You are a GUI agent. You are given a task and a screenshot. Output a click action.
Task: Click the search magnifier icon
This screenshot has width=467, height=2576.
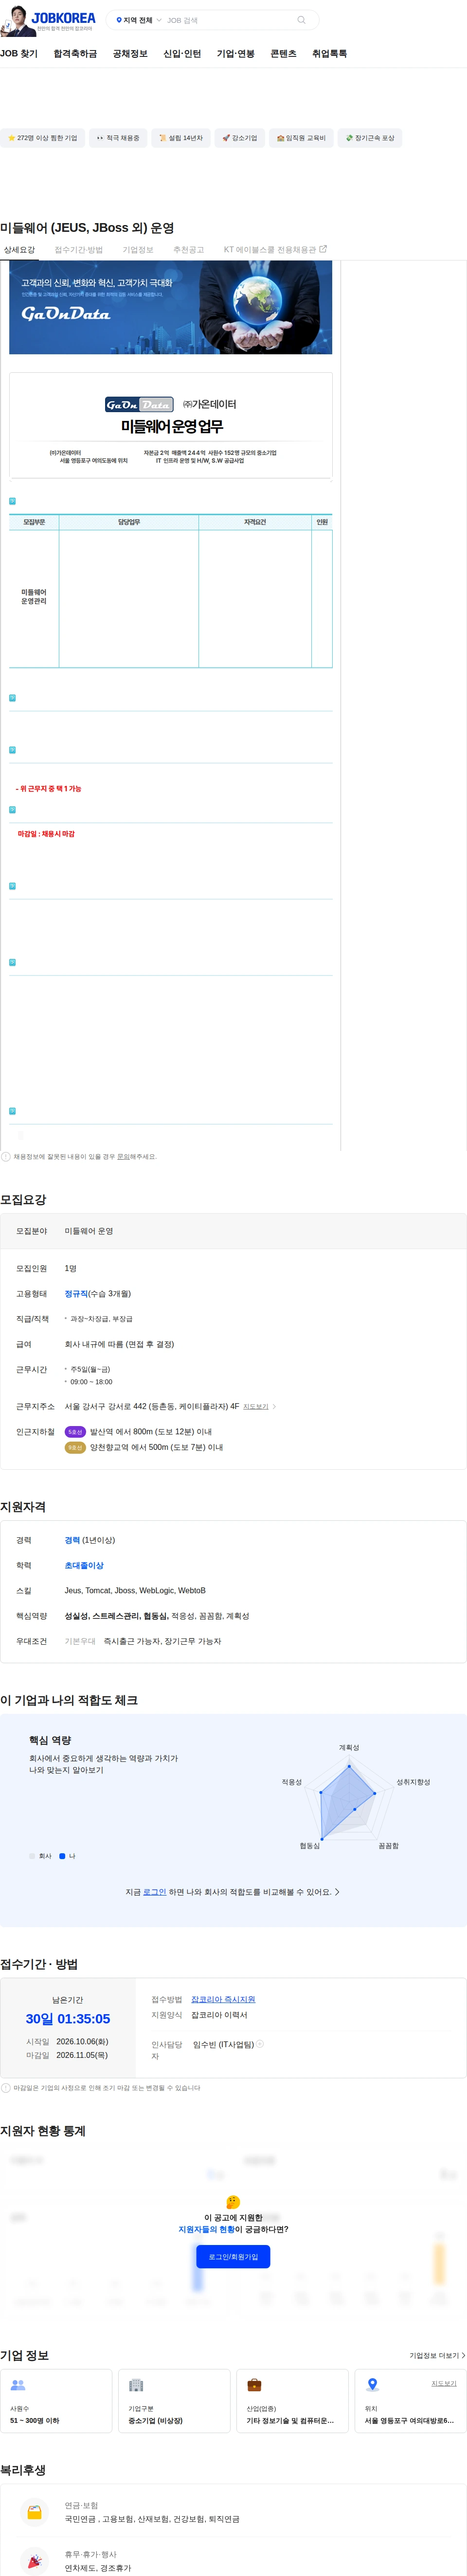[301, 20]
